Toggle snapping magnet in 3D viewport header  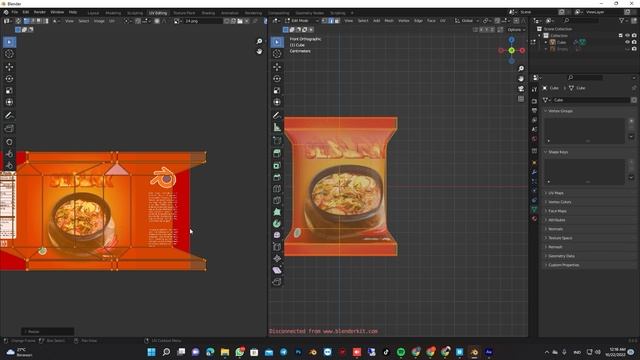click(497, 21)
